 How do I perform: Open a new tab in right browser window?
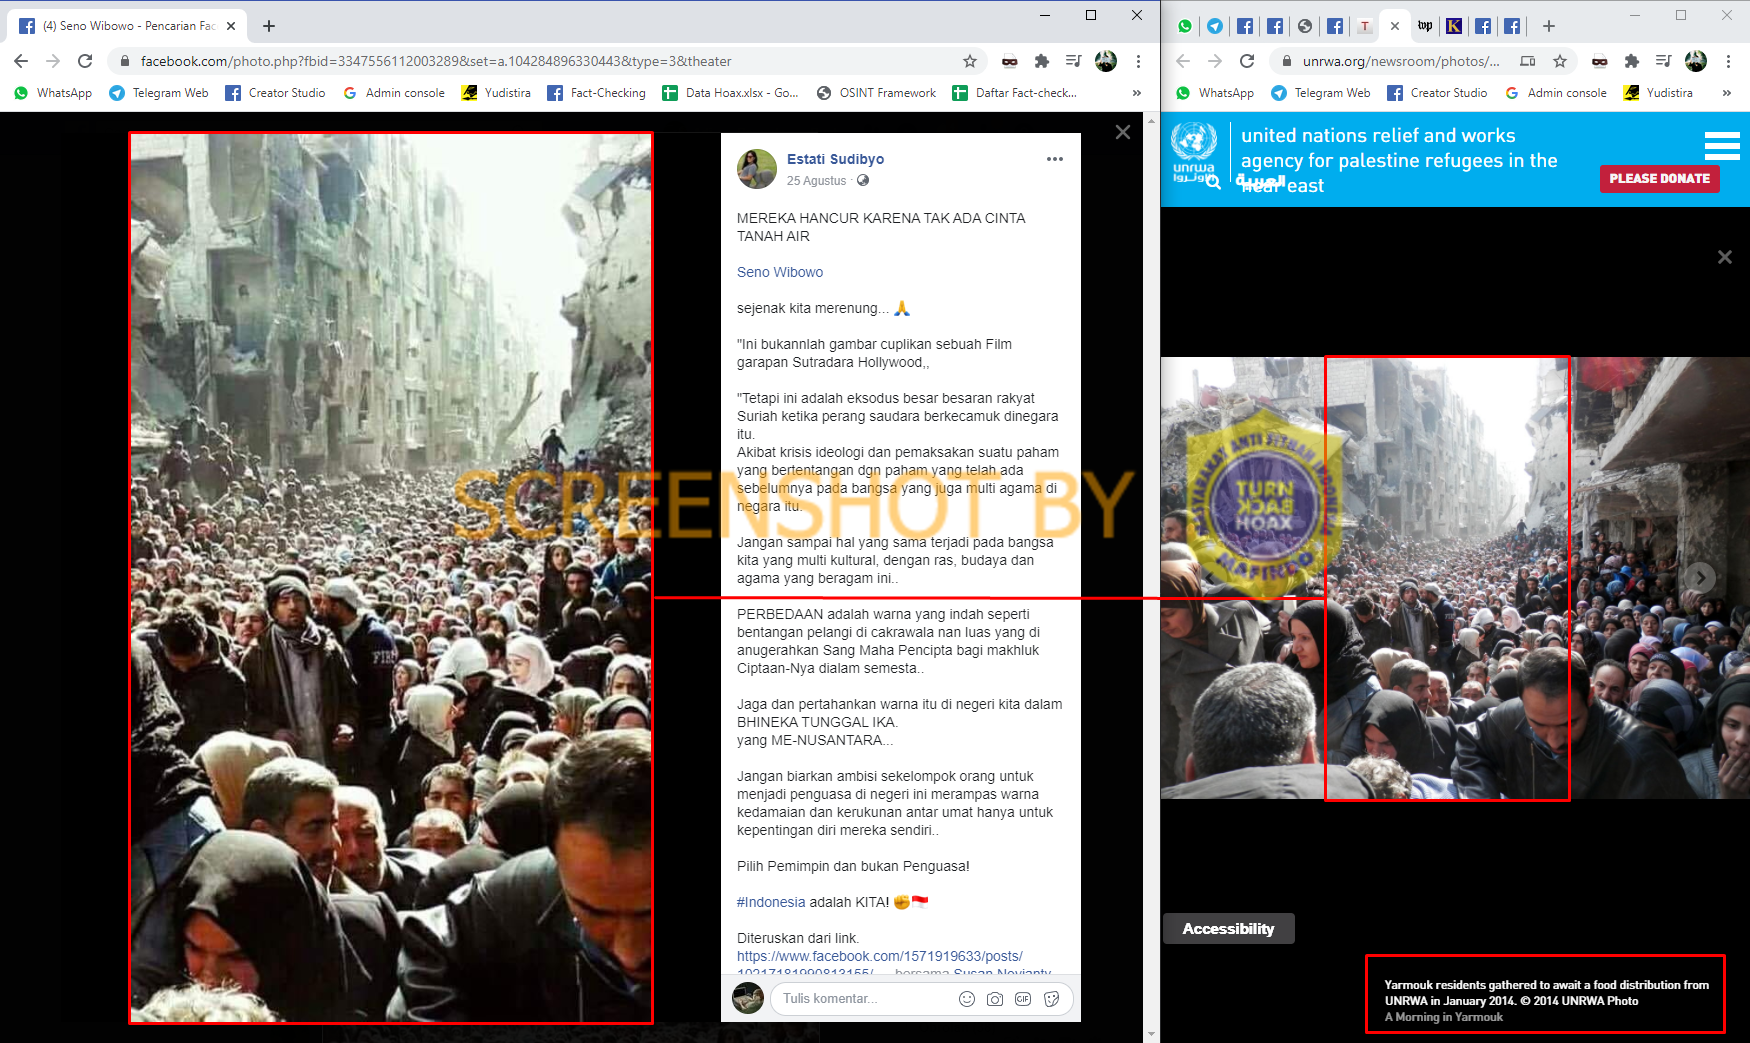point(1549,26)
